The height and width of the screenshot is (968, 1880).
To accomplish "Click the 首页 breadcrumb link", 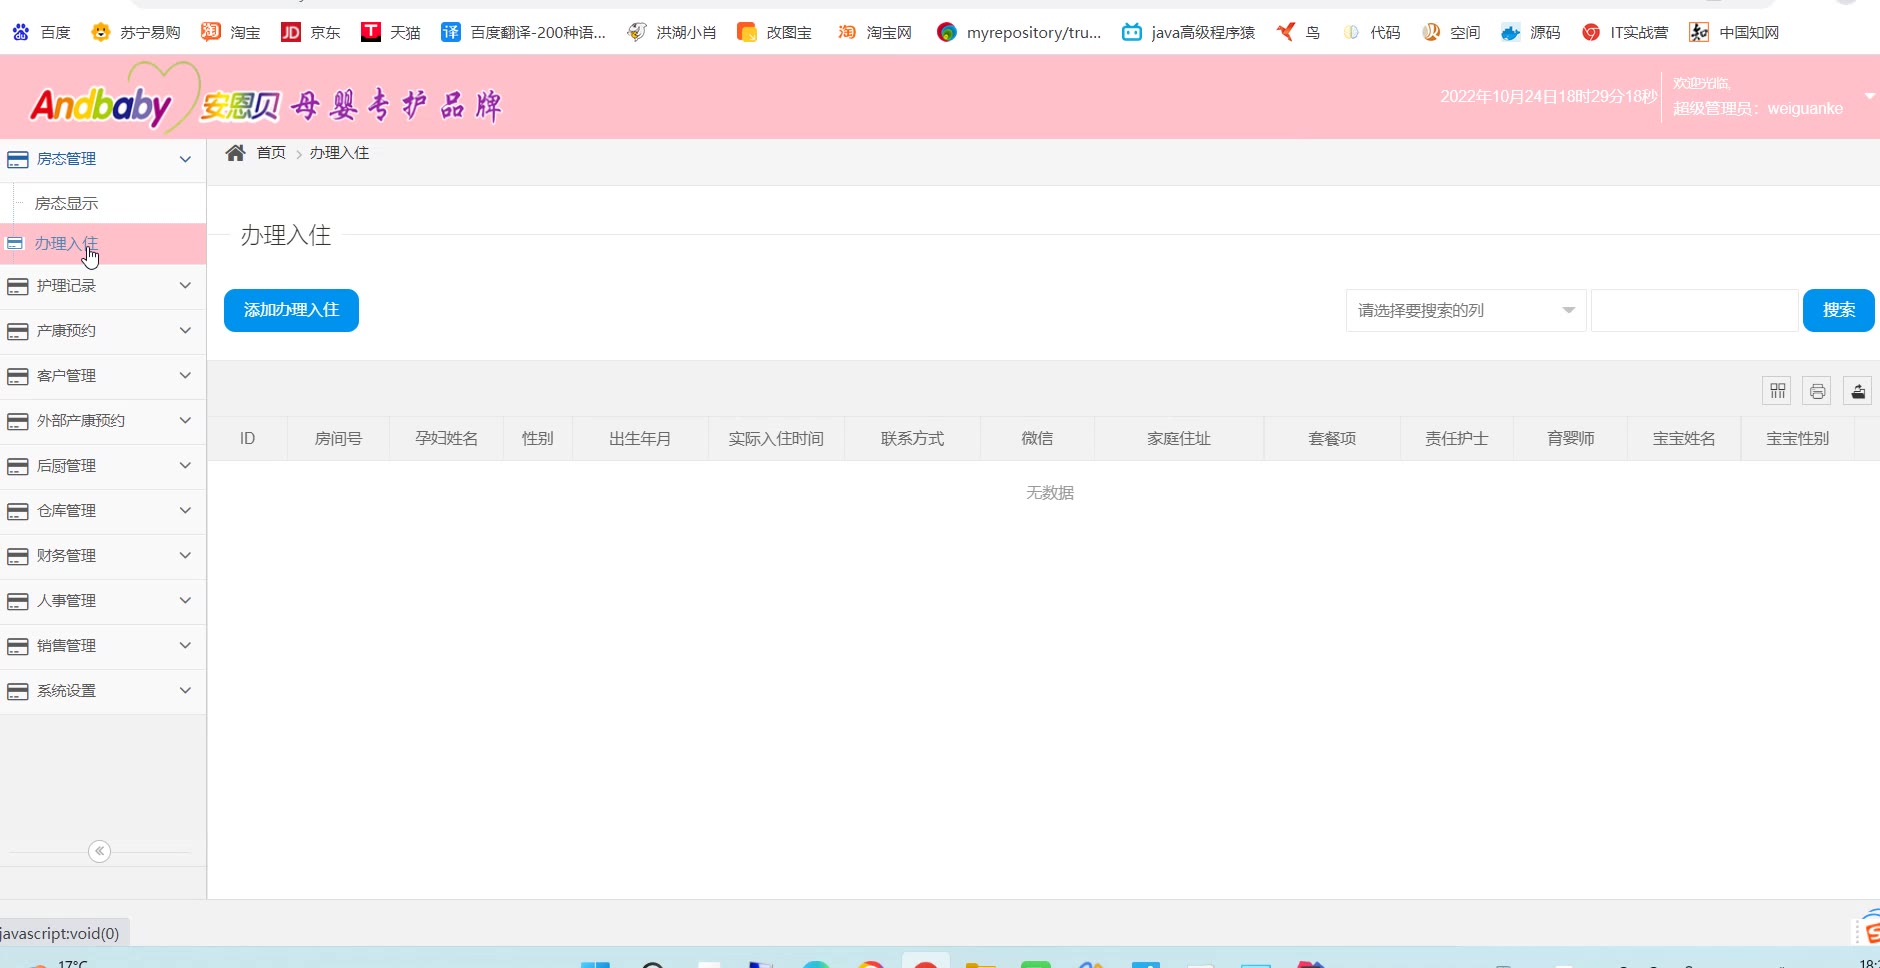I will coord(271,153).
